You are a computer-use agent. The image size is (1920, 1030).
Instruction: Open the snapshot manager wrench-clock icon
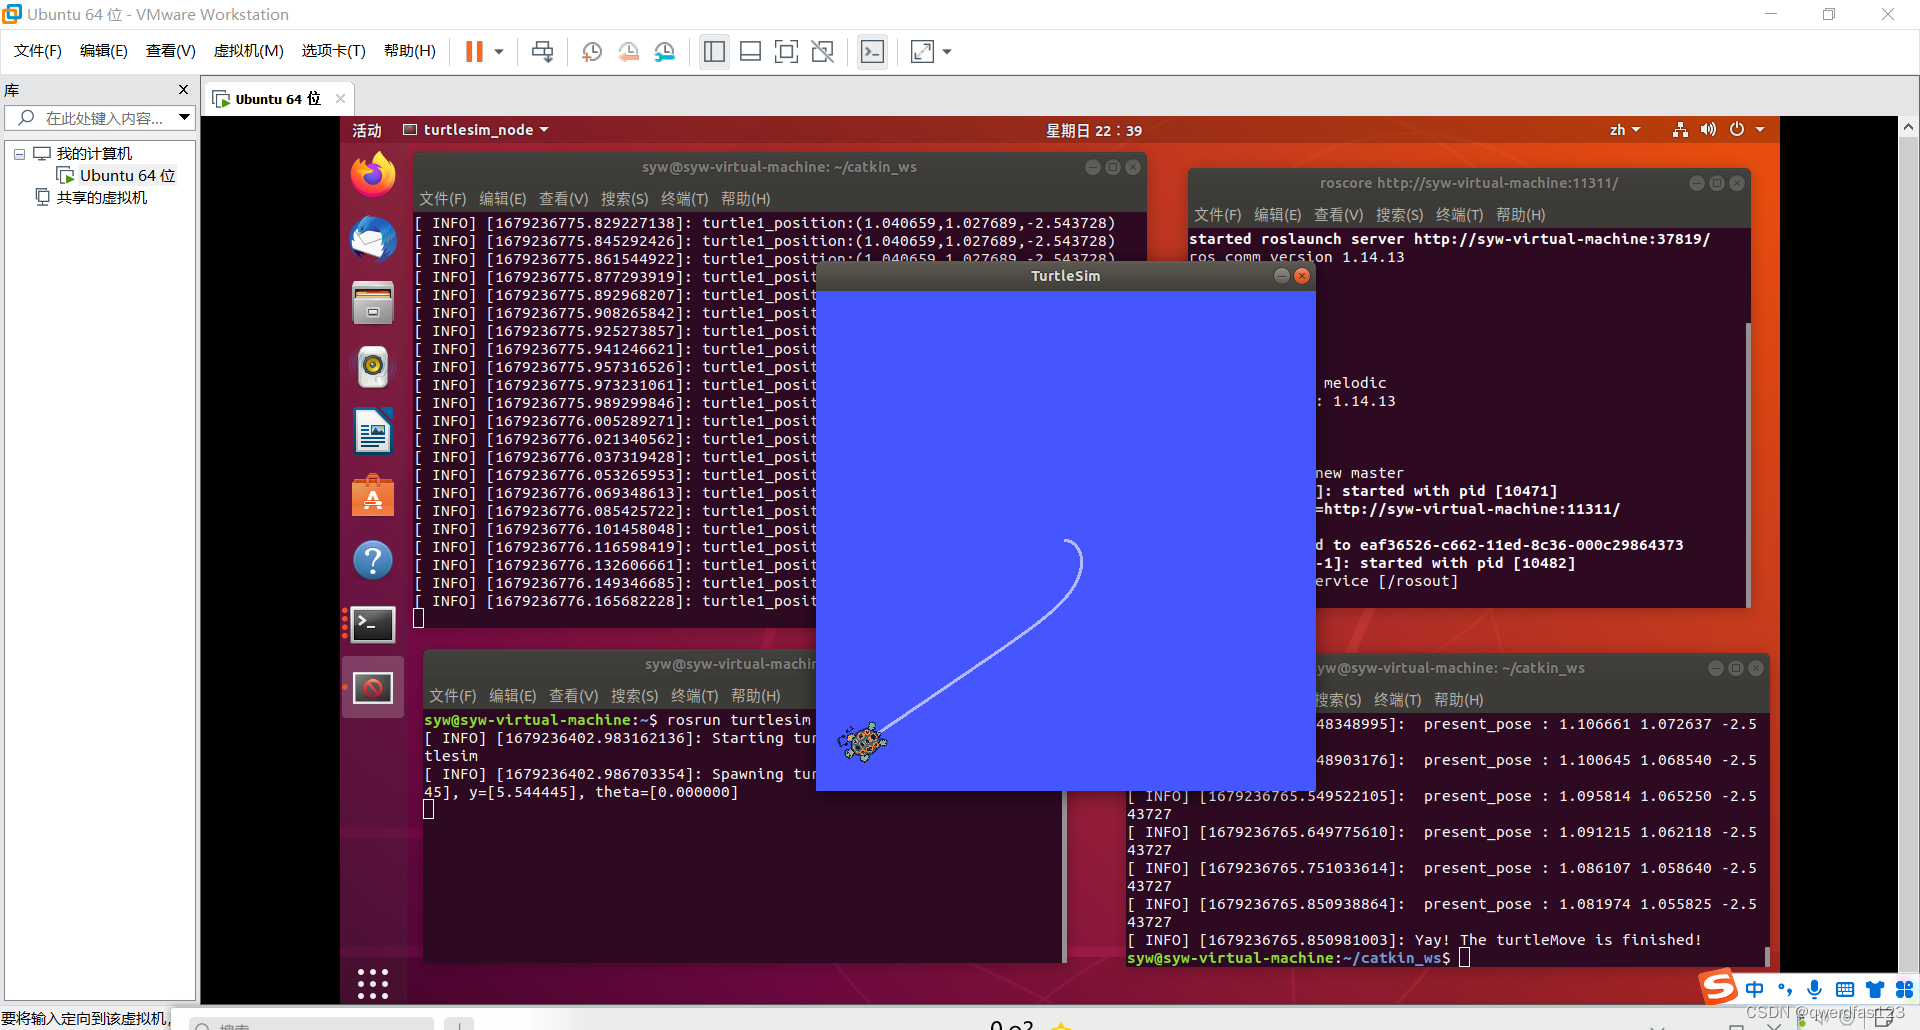665,52
